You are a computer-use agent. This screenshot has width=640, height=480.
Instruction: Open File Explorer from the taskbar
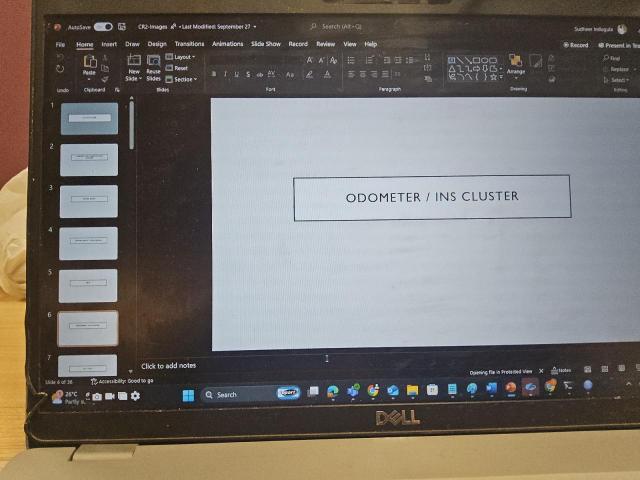pos(412,390)
